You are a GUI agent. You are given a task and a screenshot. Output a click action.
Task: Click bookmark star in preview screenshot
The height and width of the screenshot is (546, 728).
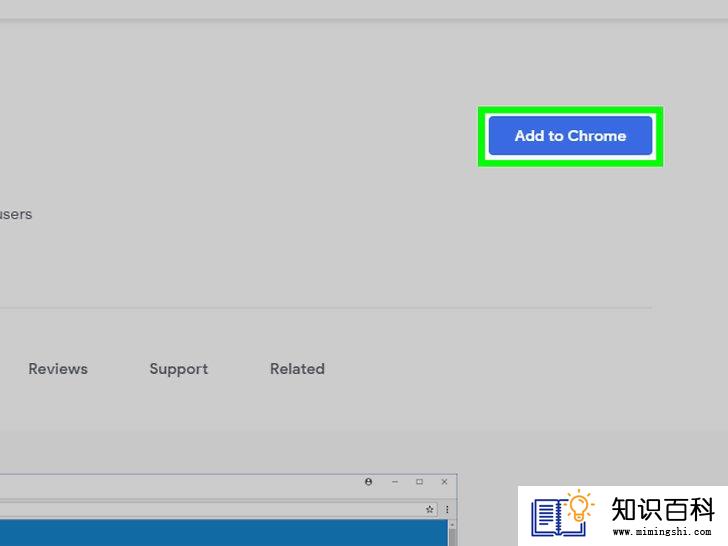(x=429, y=509)
